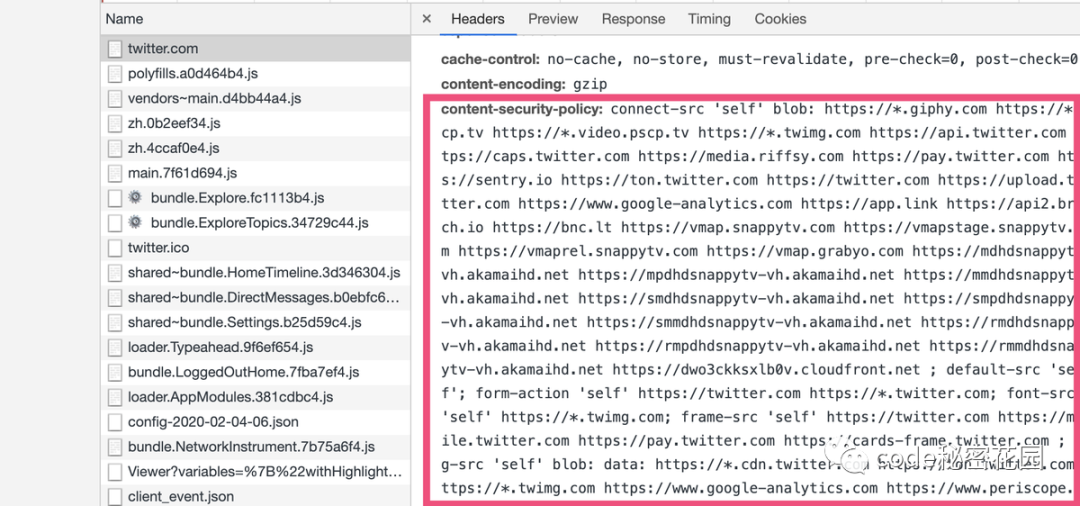Click the content-security-policy header name
The image size is (1080, 506).
coord(522,109)
